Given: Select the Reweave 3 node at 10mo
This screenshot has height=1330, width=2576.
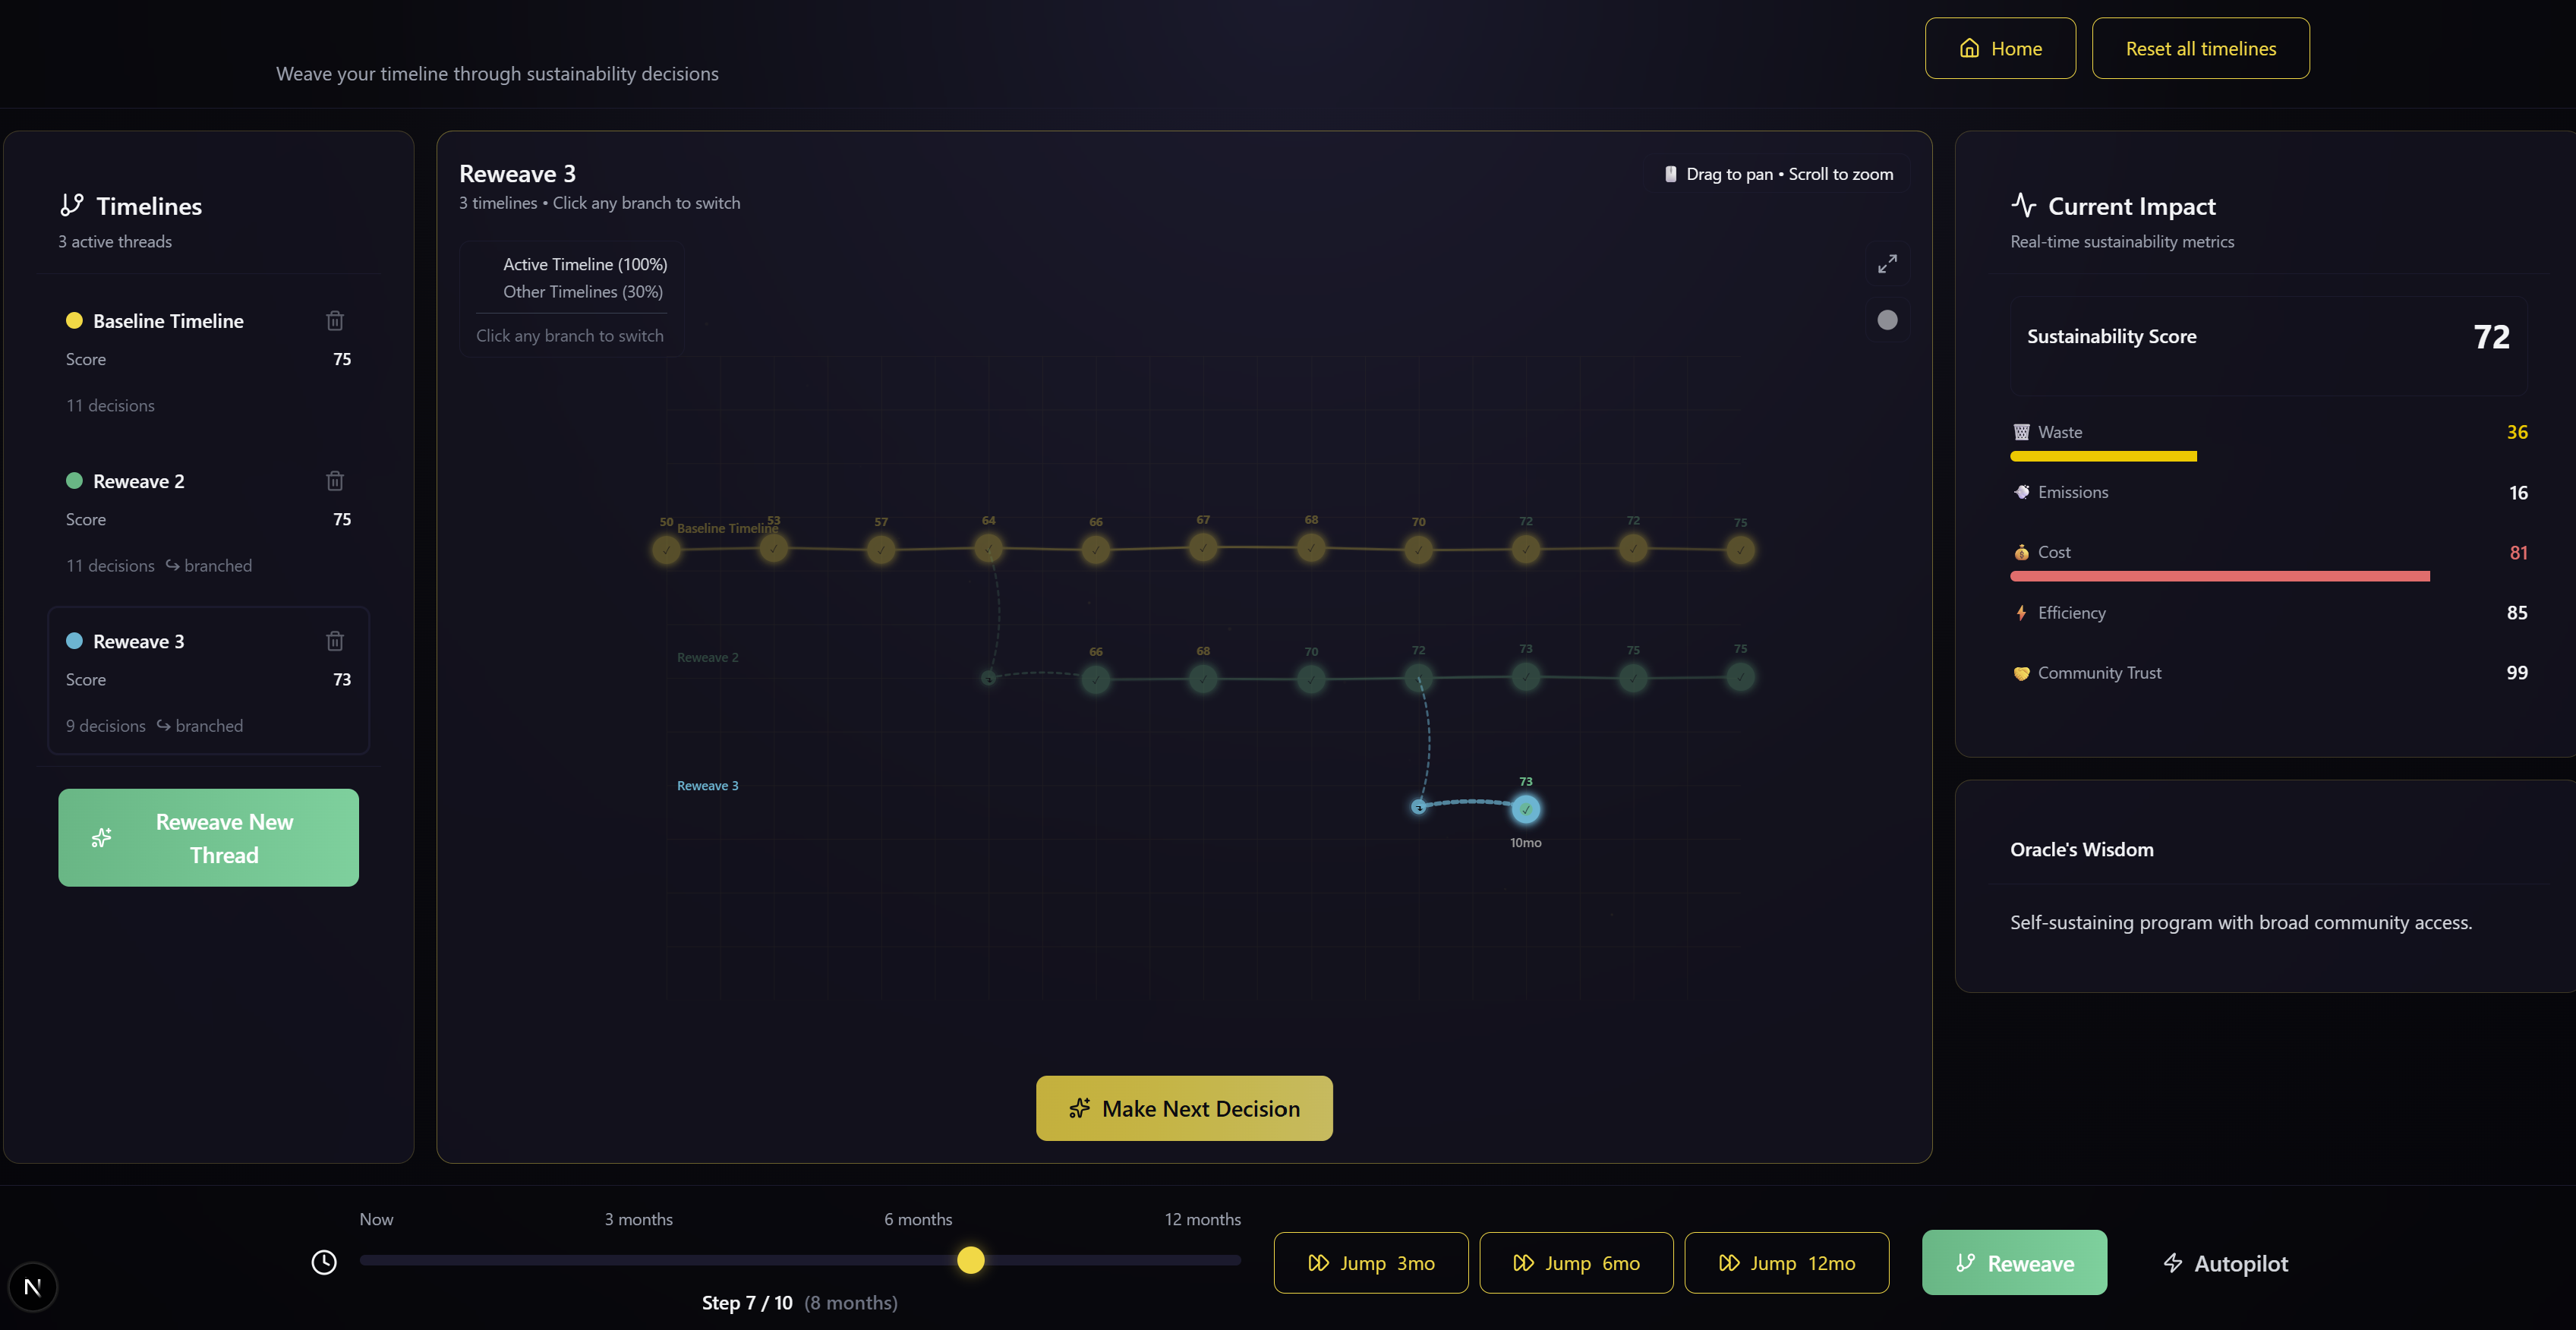Looking at the screenshot, I should point(1525,809).
